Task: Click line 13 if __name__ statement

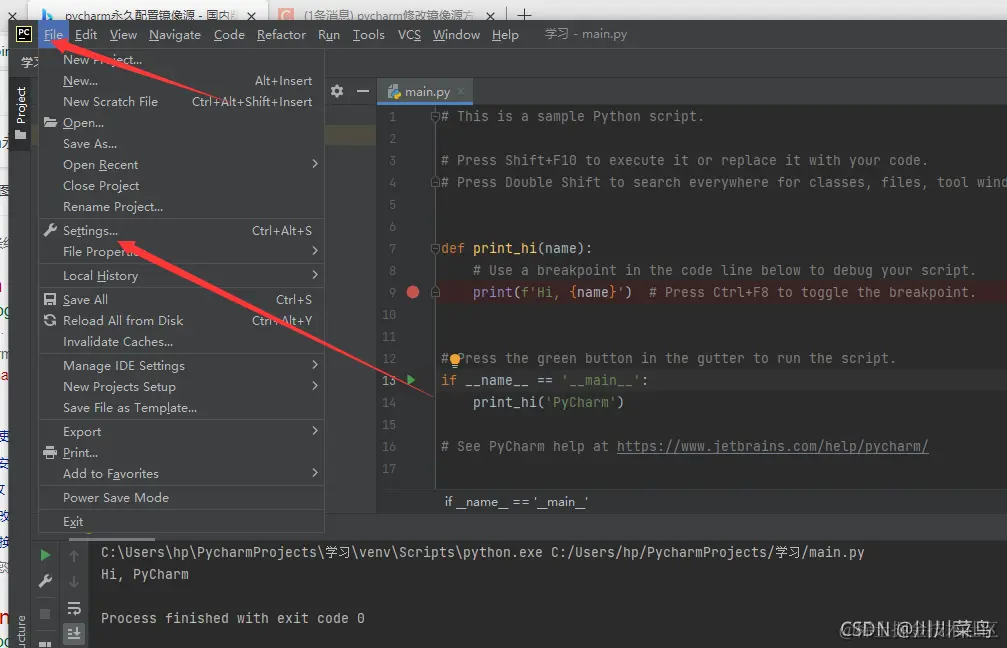Action: click(x=545, y=380)
